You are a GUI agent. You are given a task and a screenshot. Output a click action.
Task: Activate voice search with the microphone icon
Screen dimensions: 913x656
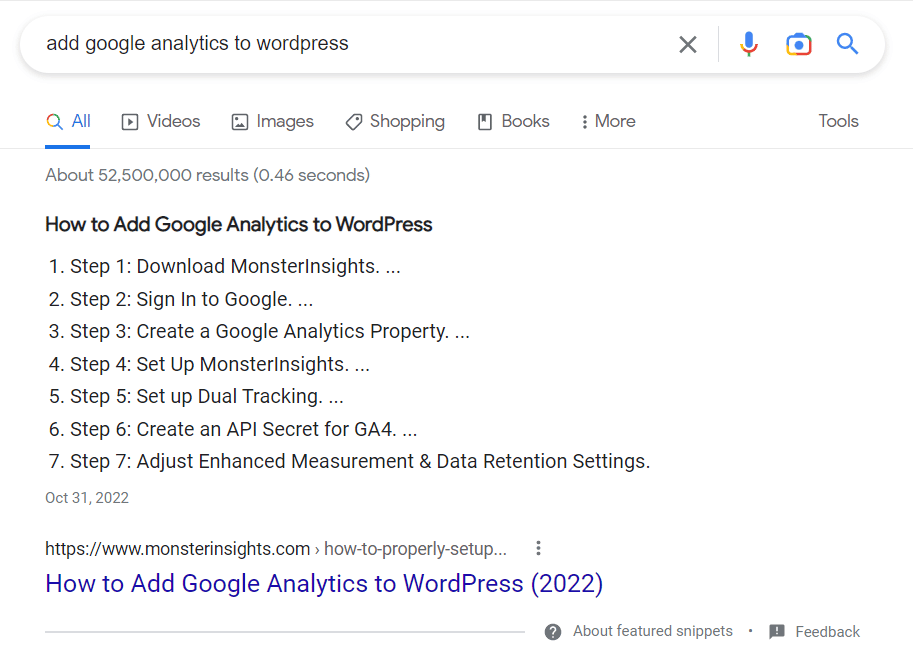pyautogui.click(x=748, y=44)
